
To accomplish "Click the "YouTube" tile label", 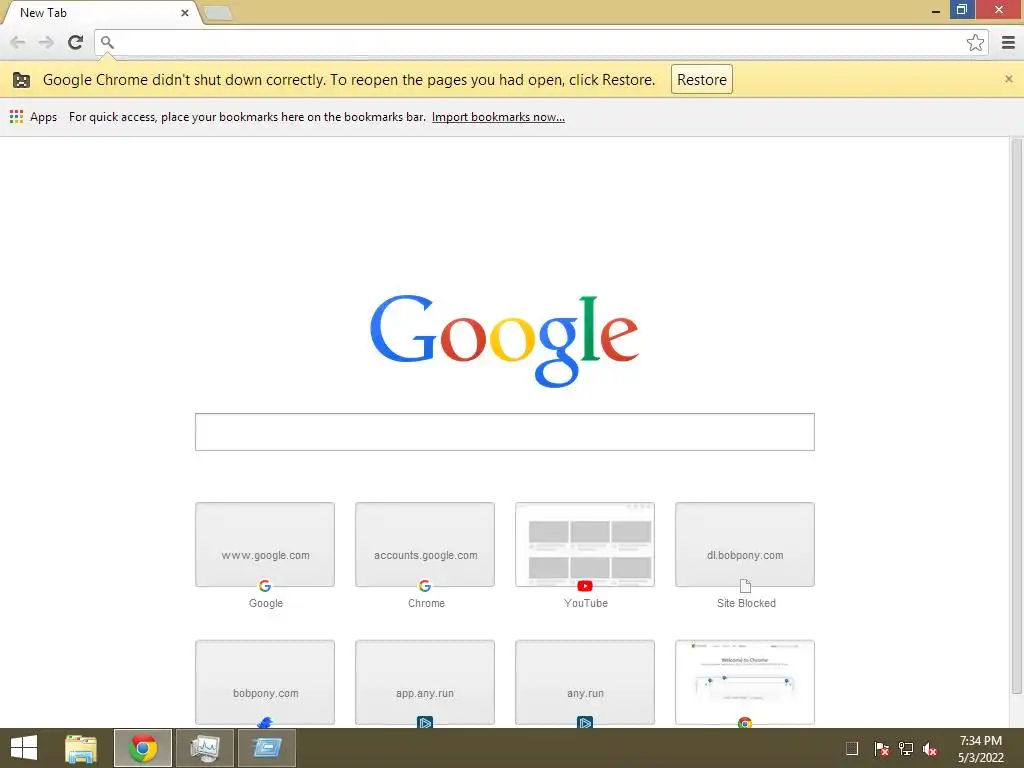I will 586,603.
